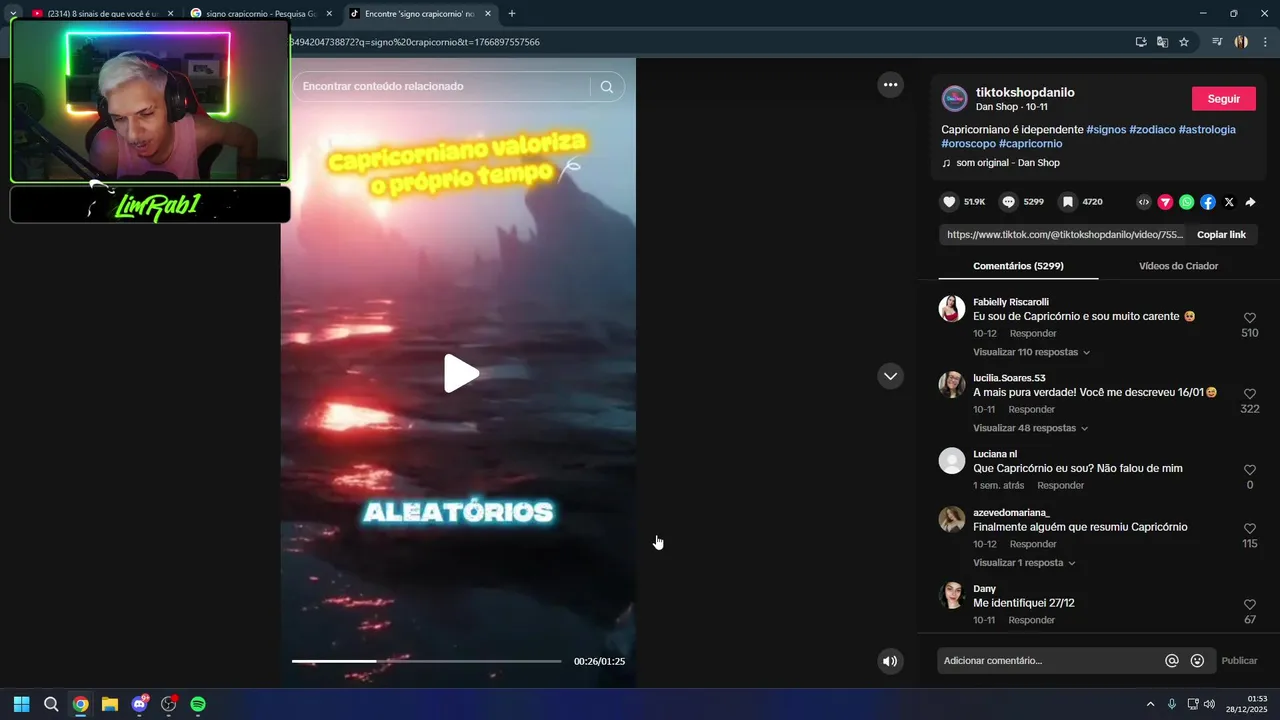Click the translate page icon
1280x720 pixels.
coord(1162,42)
